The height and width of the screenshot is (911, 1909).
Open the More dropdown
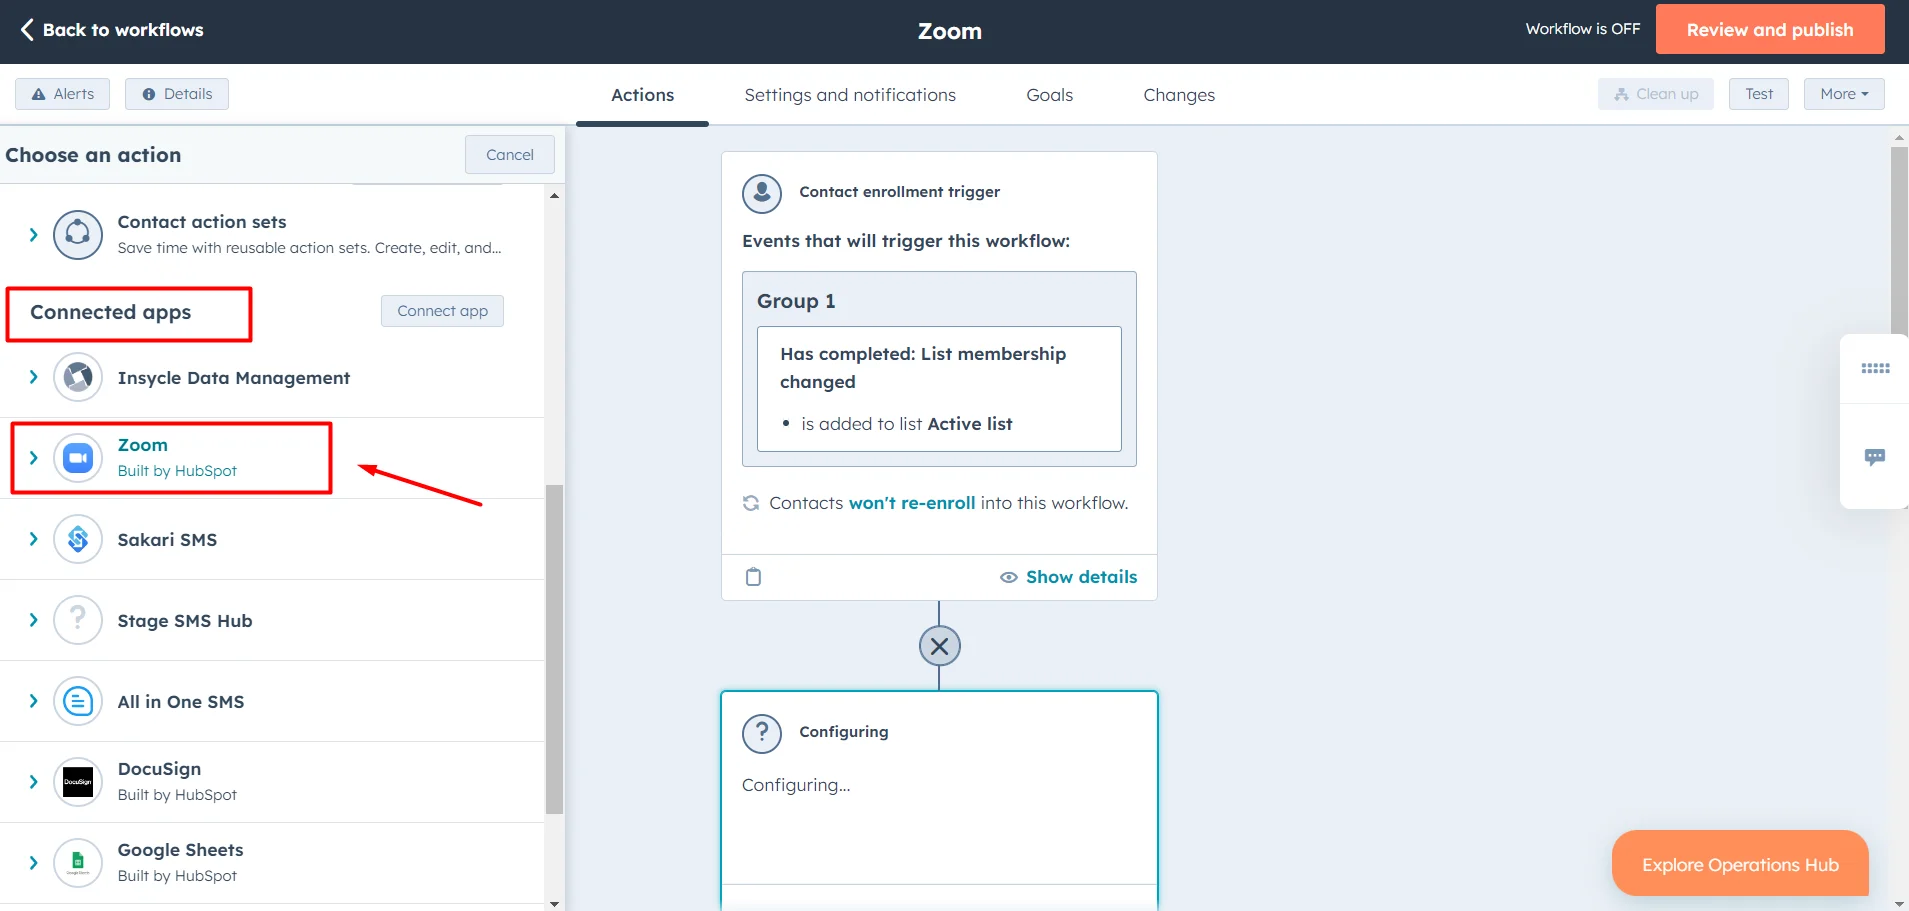[x=1843, y=93]
